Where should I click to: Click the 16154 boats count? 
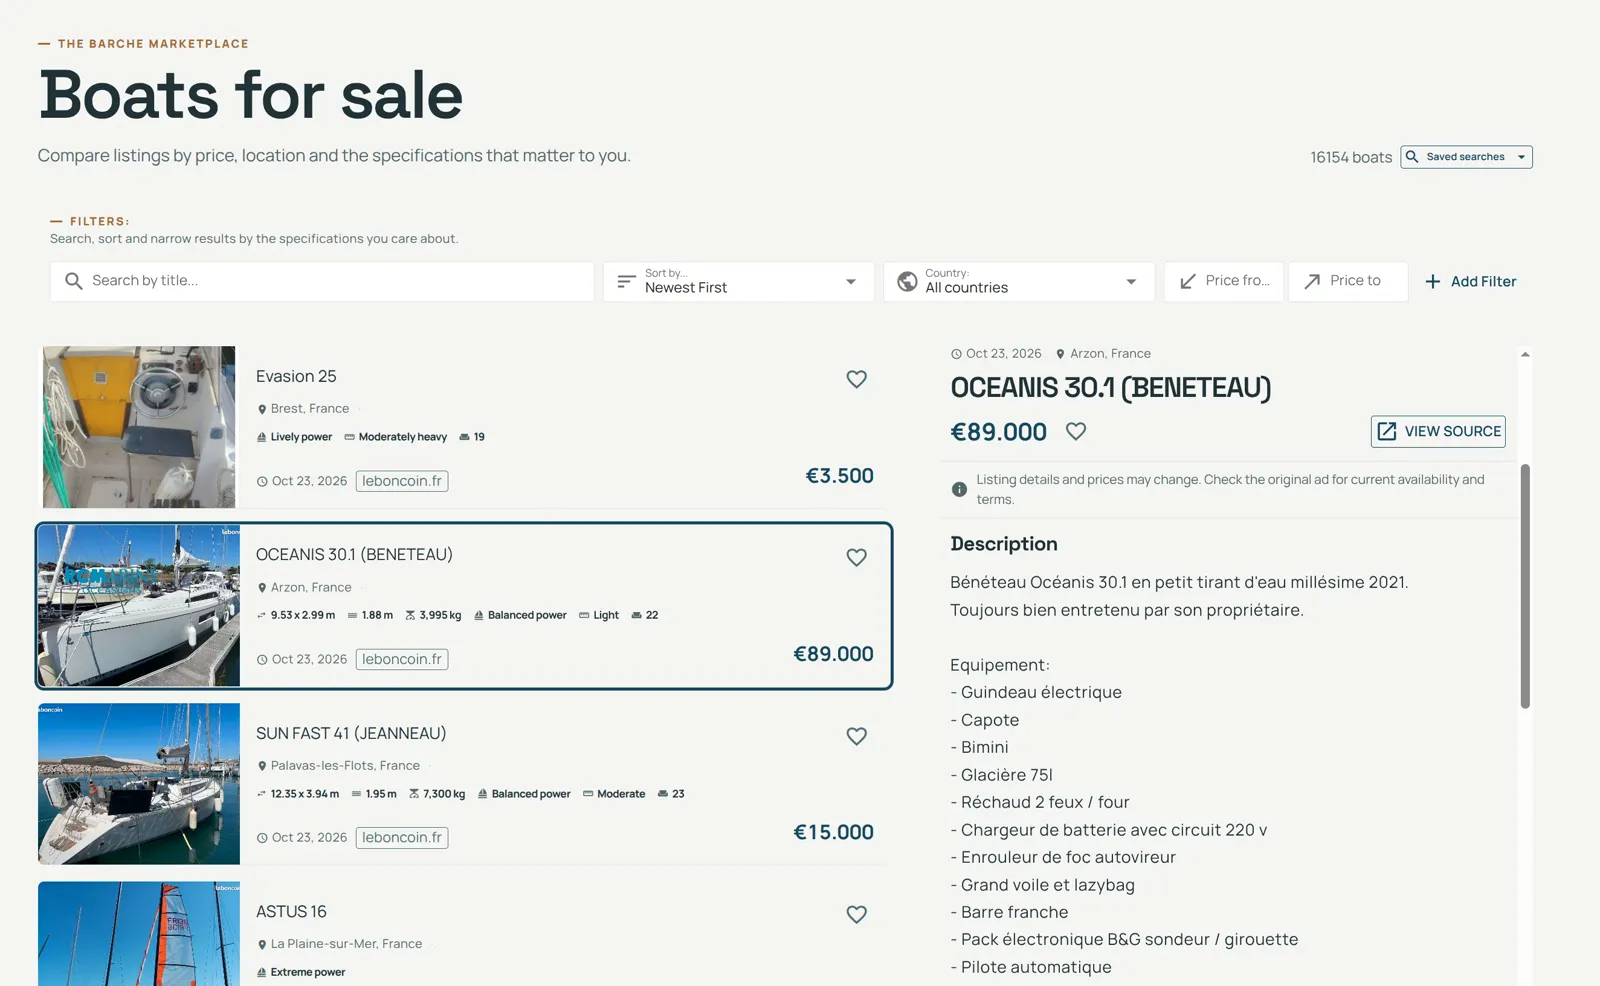click(x=1351, y=157)
